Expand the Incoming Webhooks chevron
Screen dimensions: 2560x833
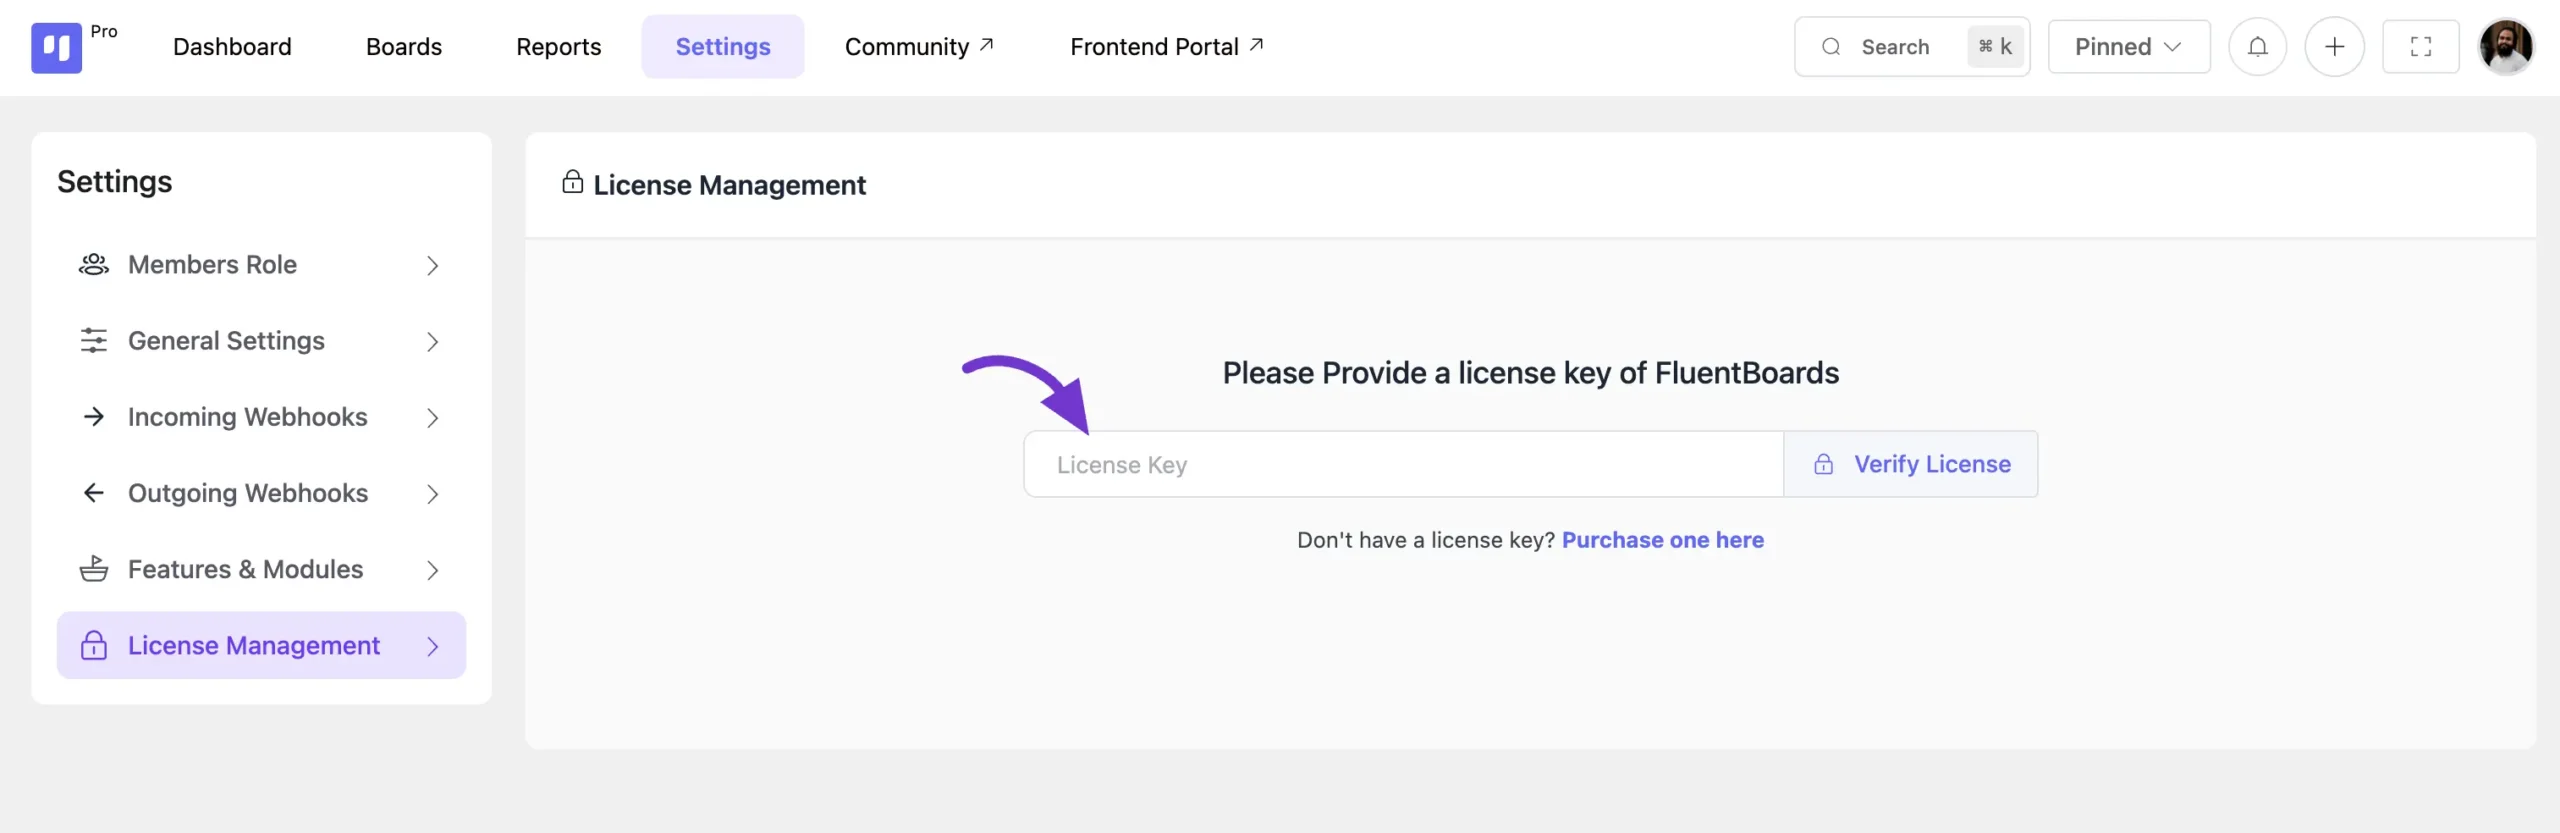pos(432,418)
